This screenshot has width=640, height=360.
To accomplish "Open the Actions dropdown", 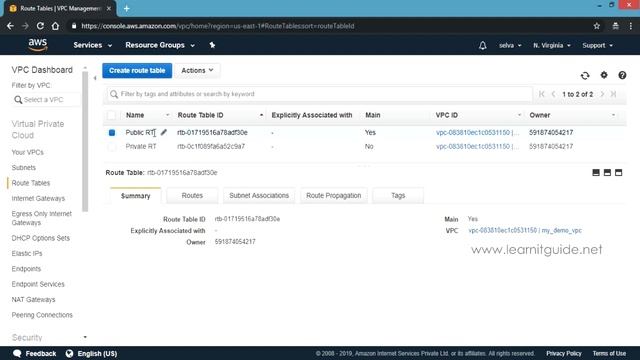I will click(x=197, y=71).
